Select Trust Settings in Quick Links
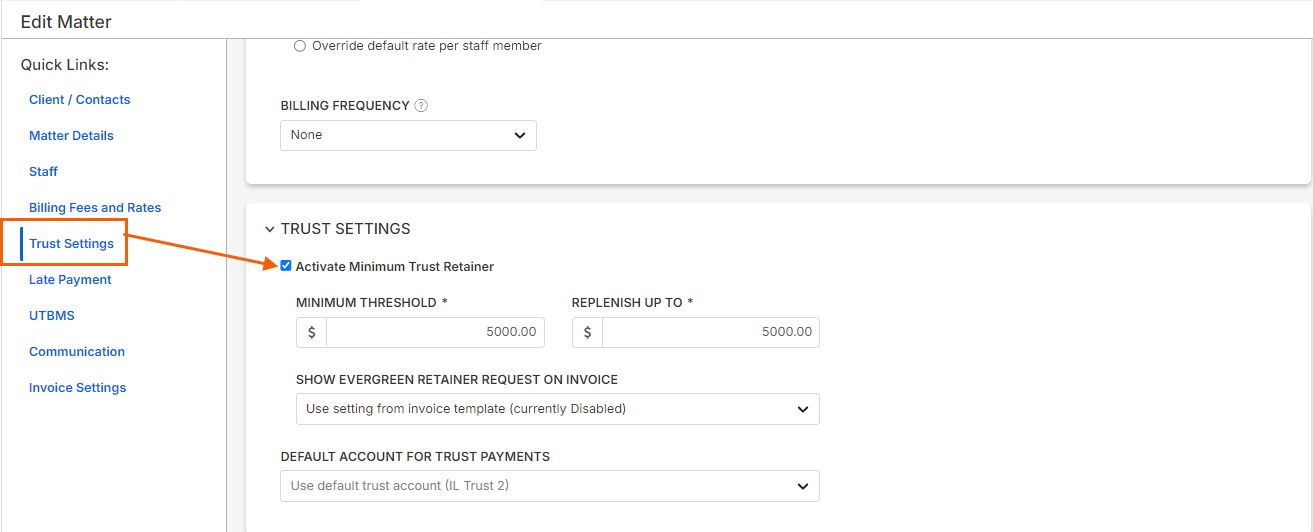 coord(71,244)
